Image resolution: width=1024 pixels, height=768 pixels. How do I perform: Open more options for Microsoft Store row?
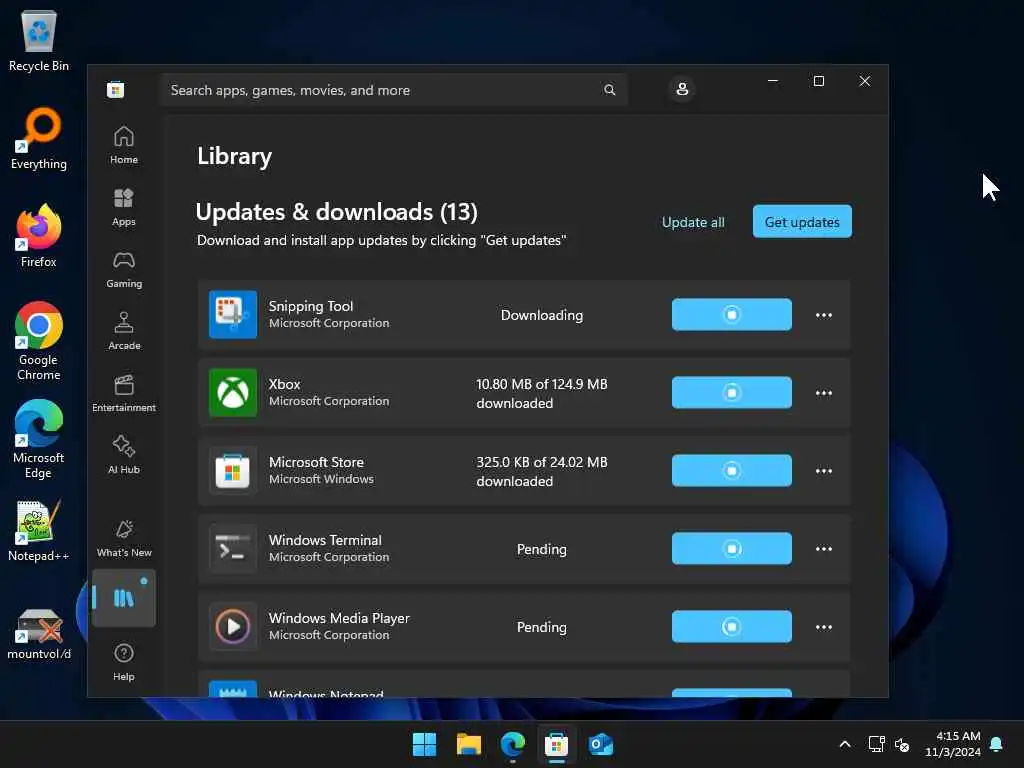click(x=824, y=471)
